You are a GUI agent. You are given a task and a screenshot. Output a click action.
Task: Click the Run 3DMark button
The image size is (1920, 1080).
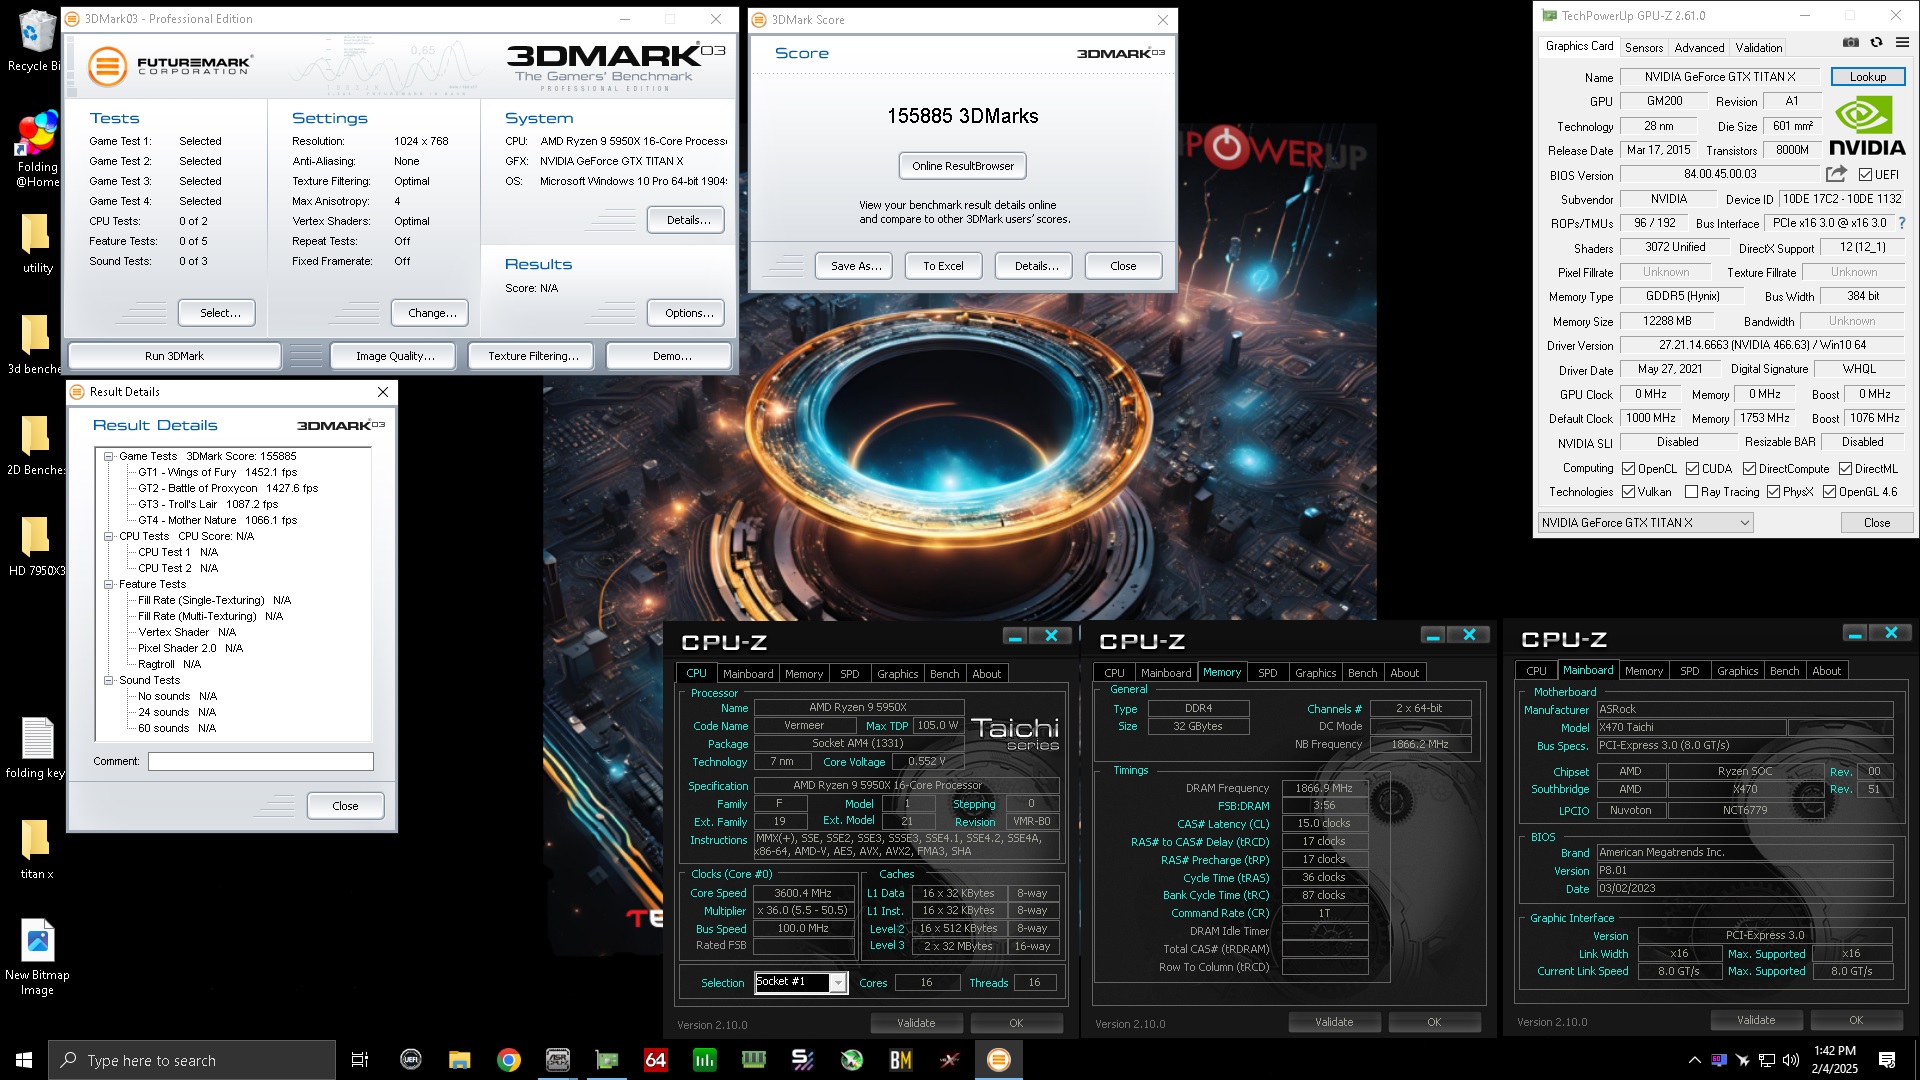point(174,356)
